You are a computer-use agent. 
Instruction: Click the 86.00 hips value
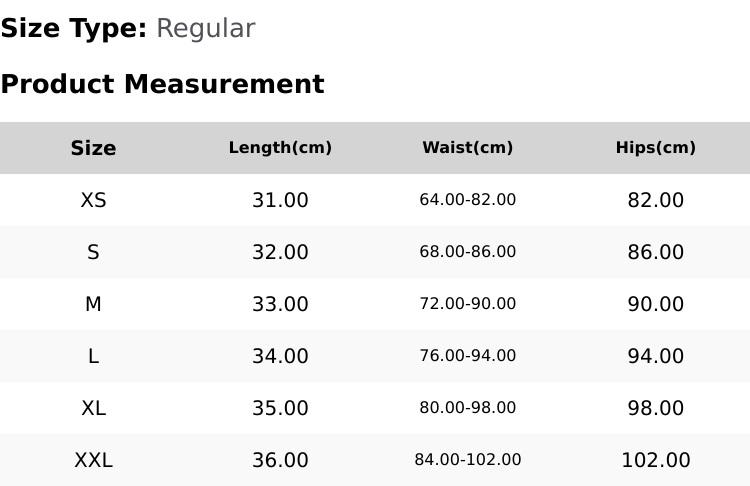click(655, 252)
